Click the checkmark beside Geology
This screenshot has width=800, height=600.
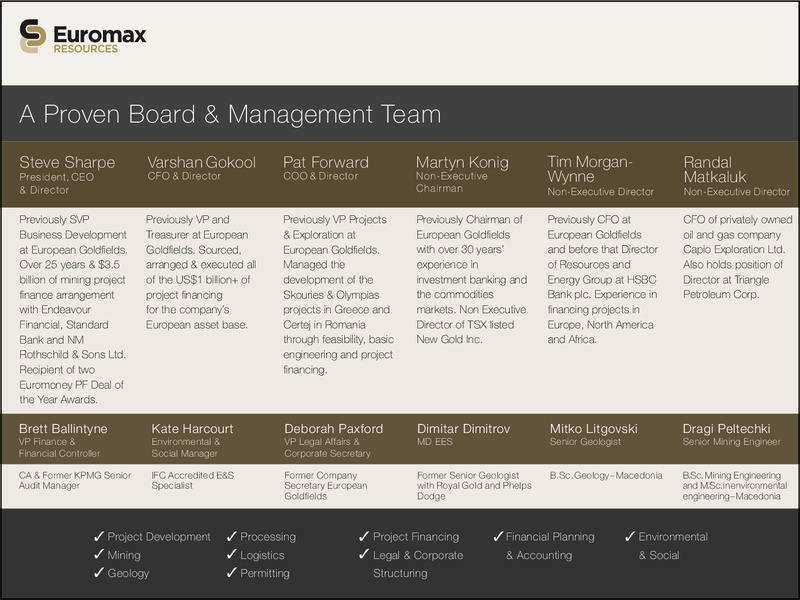coord(99,573)
